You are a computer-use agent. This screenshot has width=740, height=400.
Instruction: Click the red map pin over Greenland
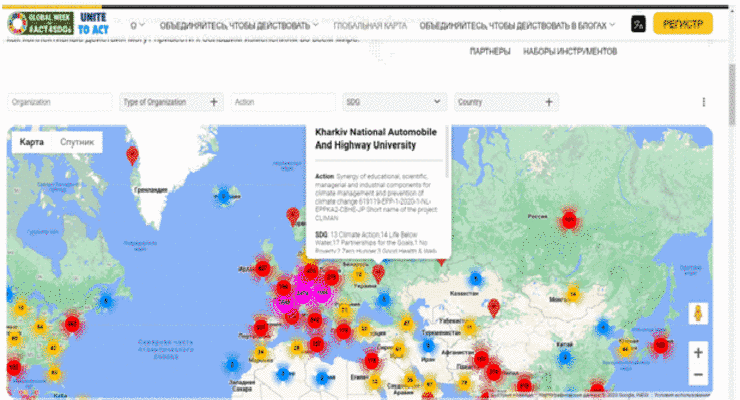click(x=132, y=154)
